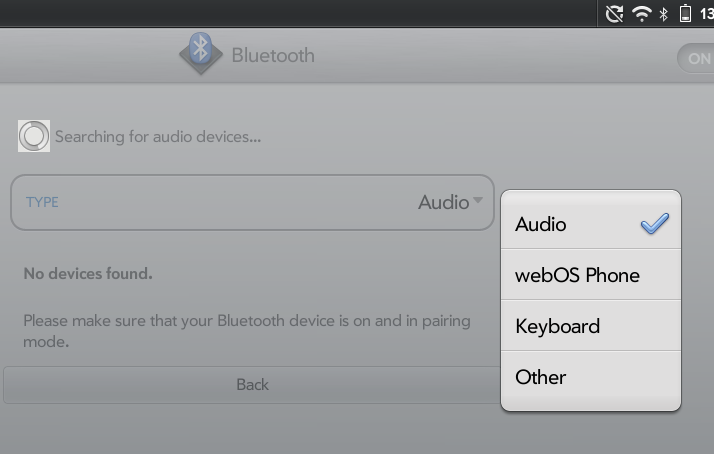Viewport: 714px width, 454px height.
Task: Click 'Searching for audio devices...' text
Action: [158, 137]
